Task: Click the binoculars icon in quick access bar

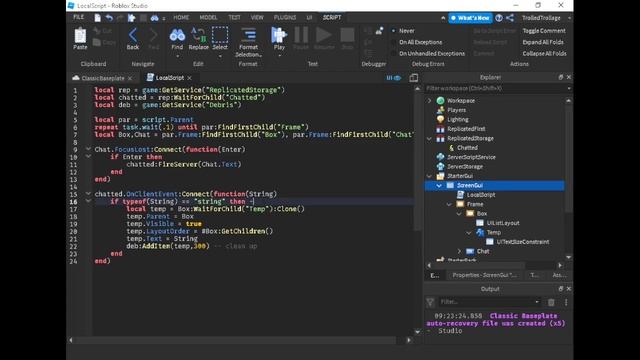Action: point(154,18)
